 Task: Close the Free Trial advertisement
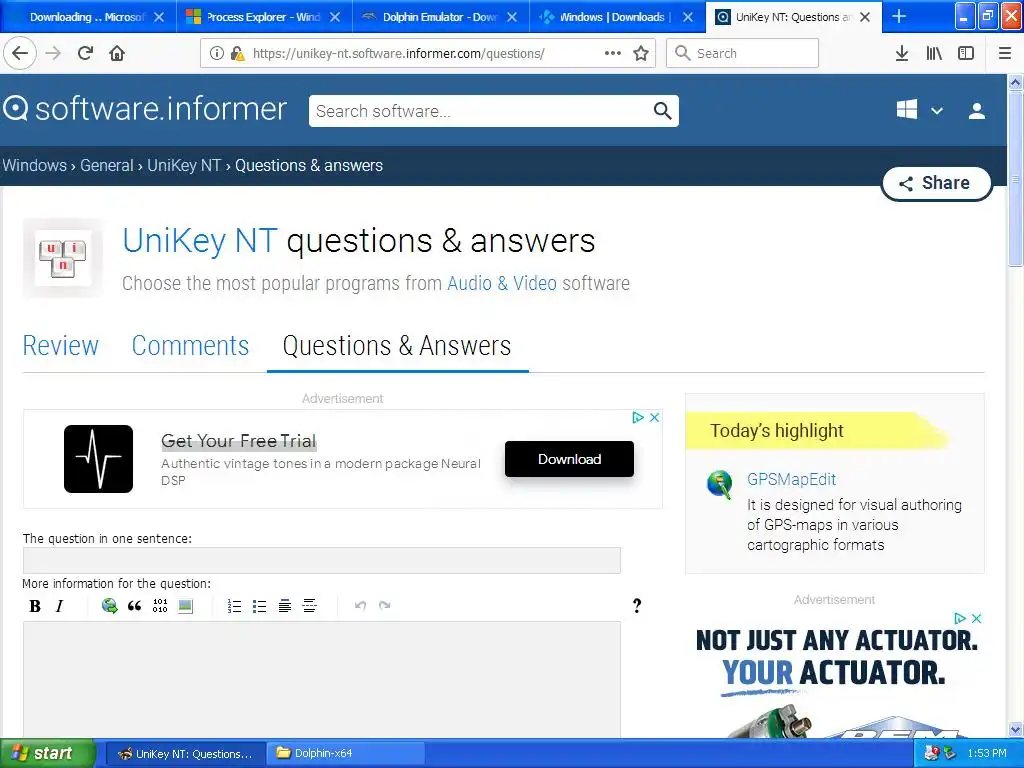tap(654, 417)
